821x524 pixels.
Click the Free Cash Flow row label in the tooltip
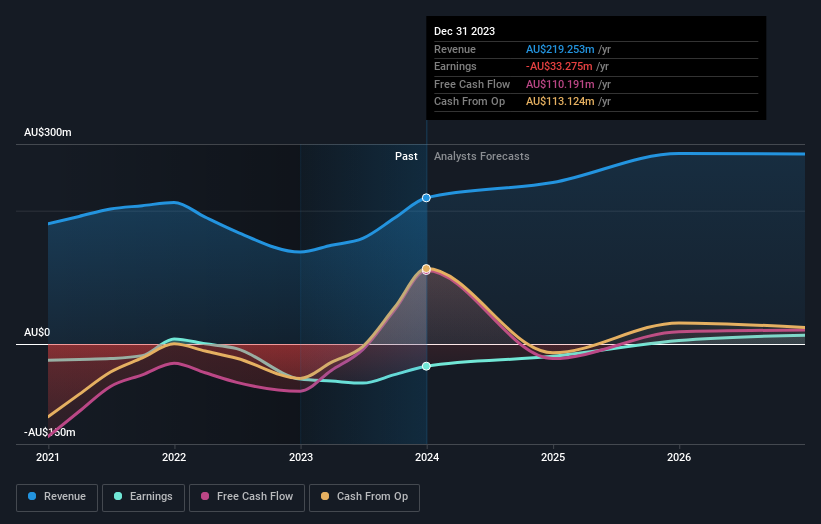[x=472, y=84]
